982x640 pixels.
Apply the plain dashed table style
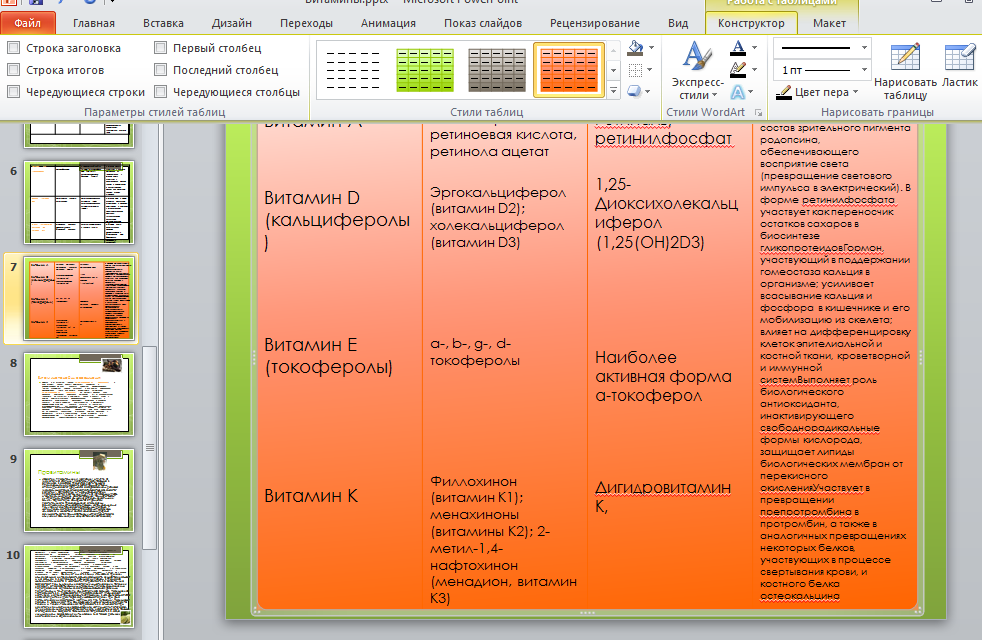(353, 70)
